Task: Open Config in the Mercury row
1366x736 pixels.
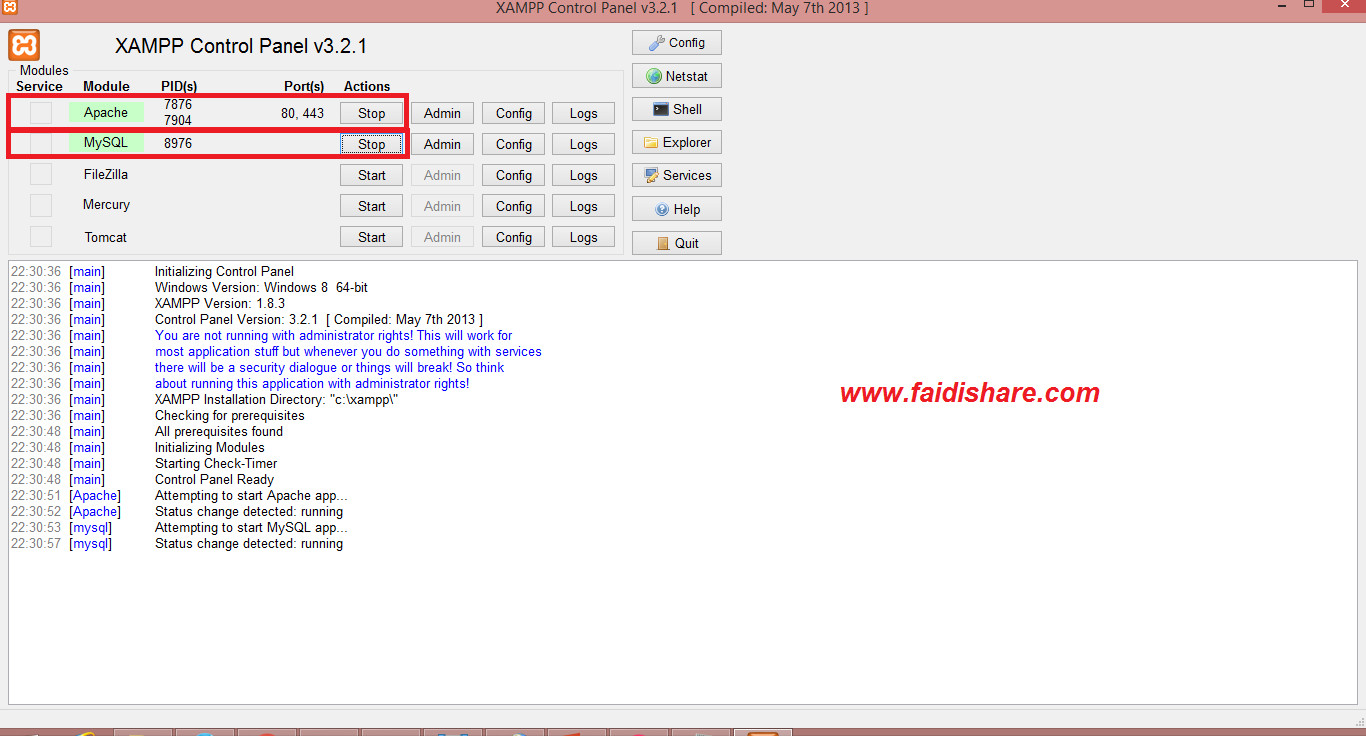Action: click(x=514, y=206)
